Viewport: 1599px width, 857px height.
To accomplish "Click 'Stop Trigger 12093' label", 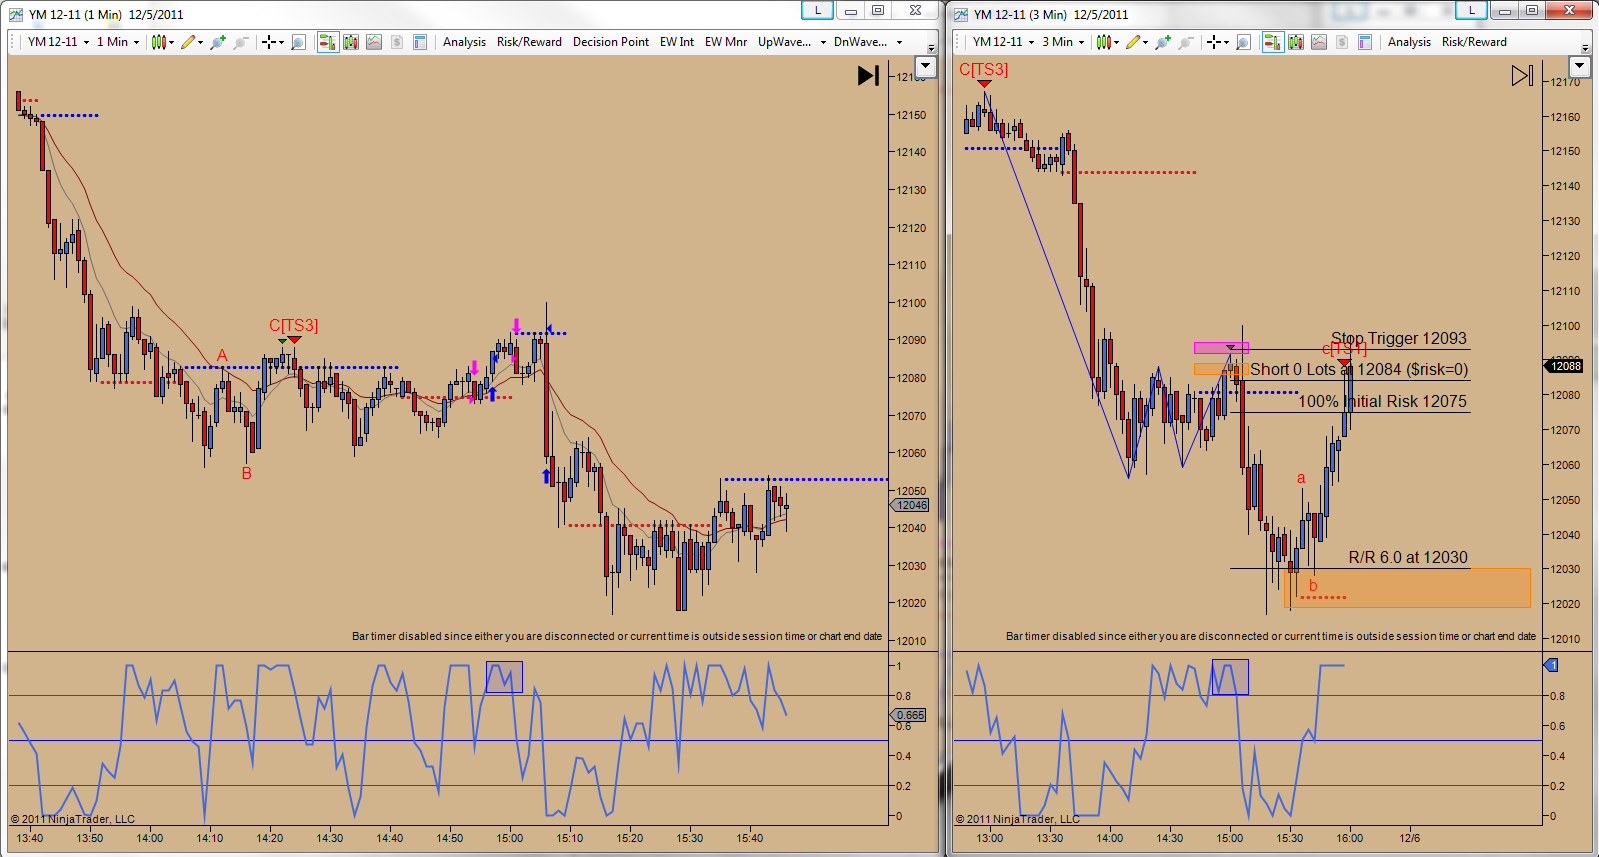I will (x=1399, y=338).
